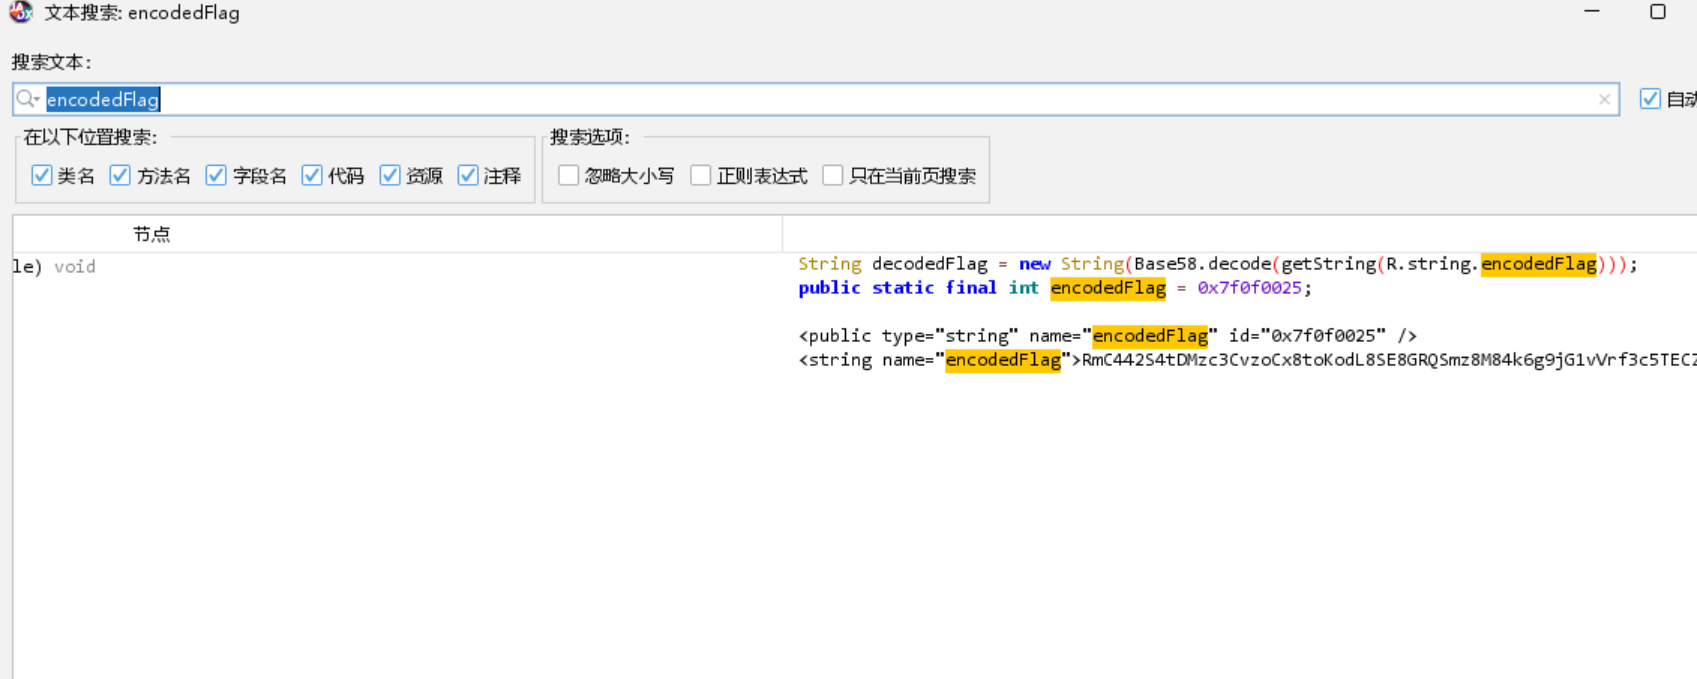
Task: Uncheck the 方法名 search location
Action: pyautogui.click(x=120, y=176)
